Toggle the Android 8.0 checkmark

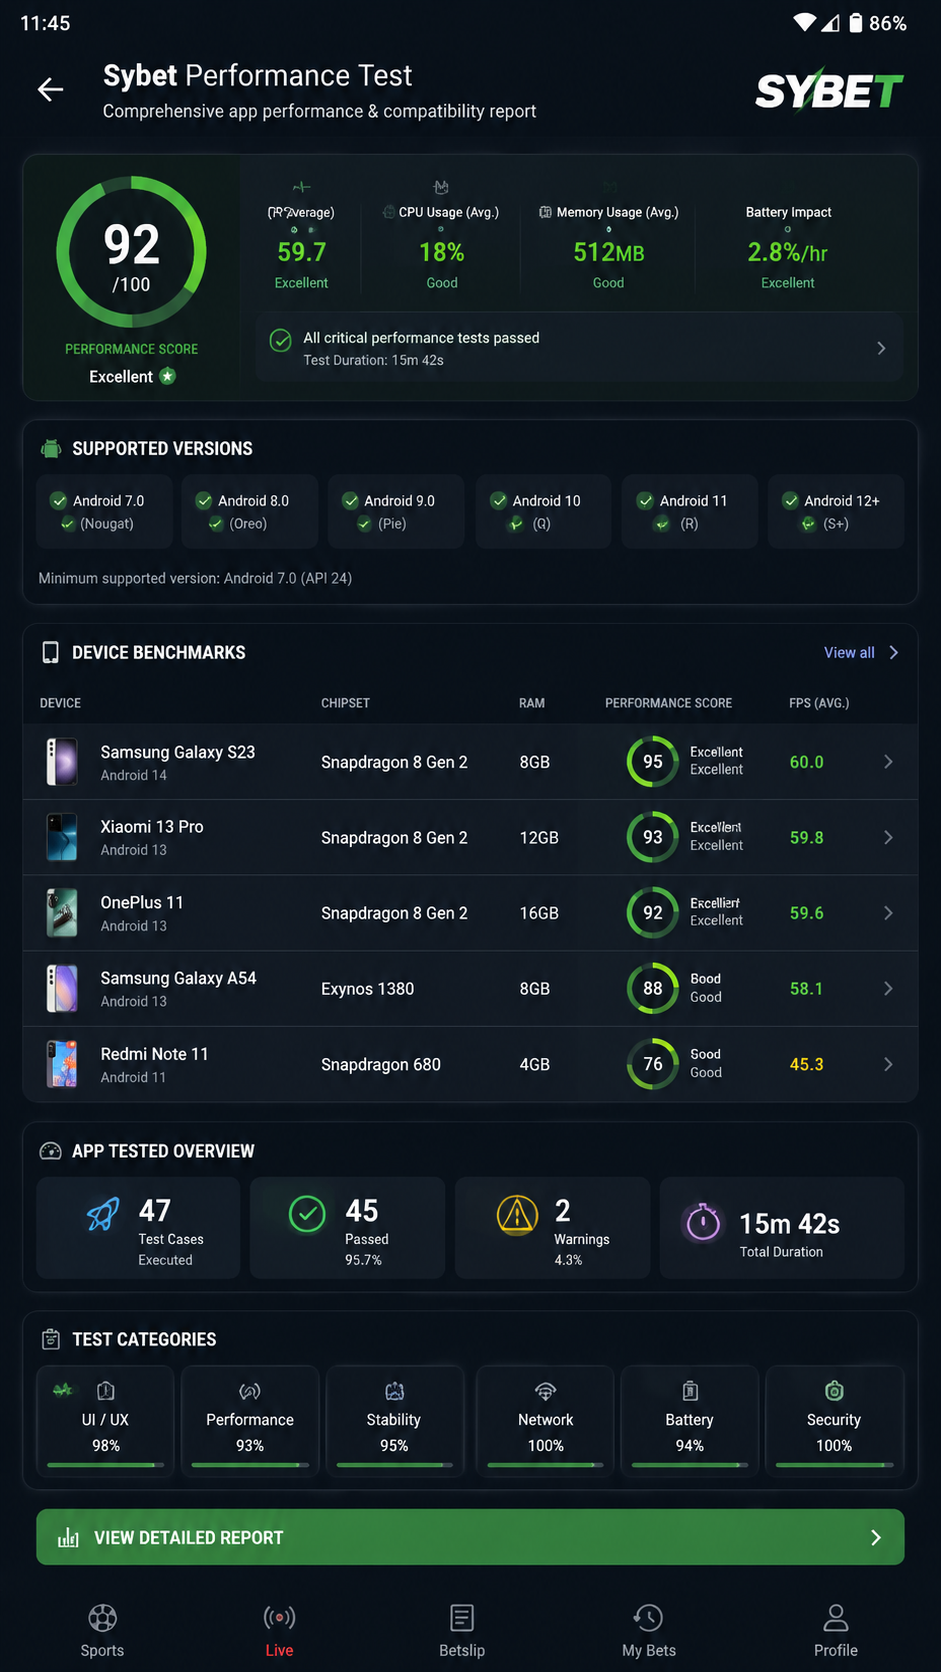click(x=204, y=501)
